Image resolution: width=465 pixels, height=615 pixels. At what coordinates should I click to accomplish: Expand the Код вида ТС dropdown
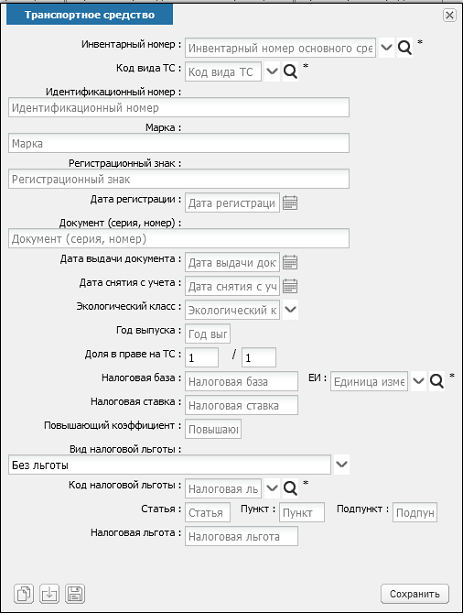(272, 72)
